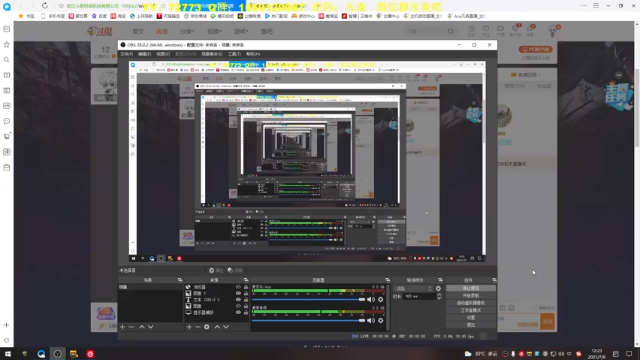Open source properties gear in Sources panel

tap(207, 327)
